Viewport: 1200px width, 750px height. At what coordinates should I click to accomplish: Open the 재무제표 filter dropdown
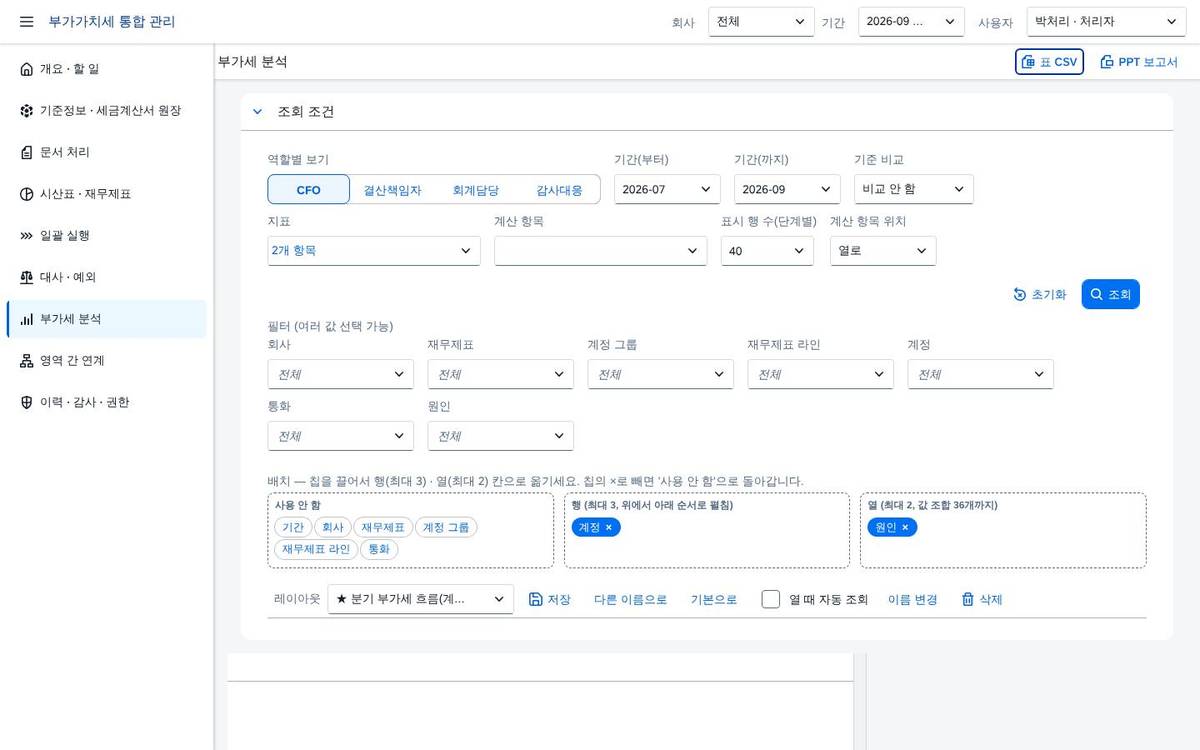coord(501,374)
